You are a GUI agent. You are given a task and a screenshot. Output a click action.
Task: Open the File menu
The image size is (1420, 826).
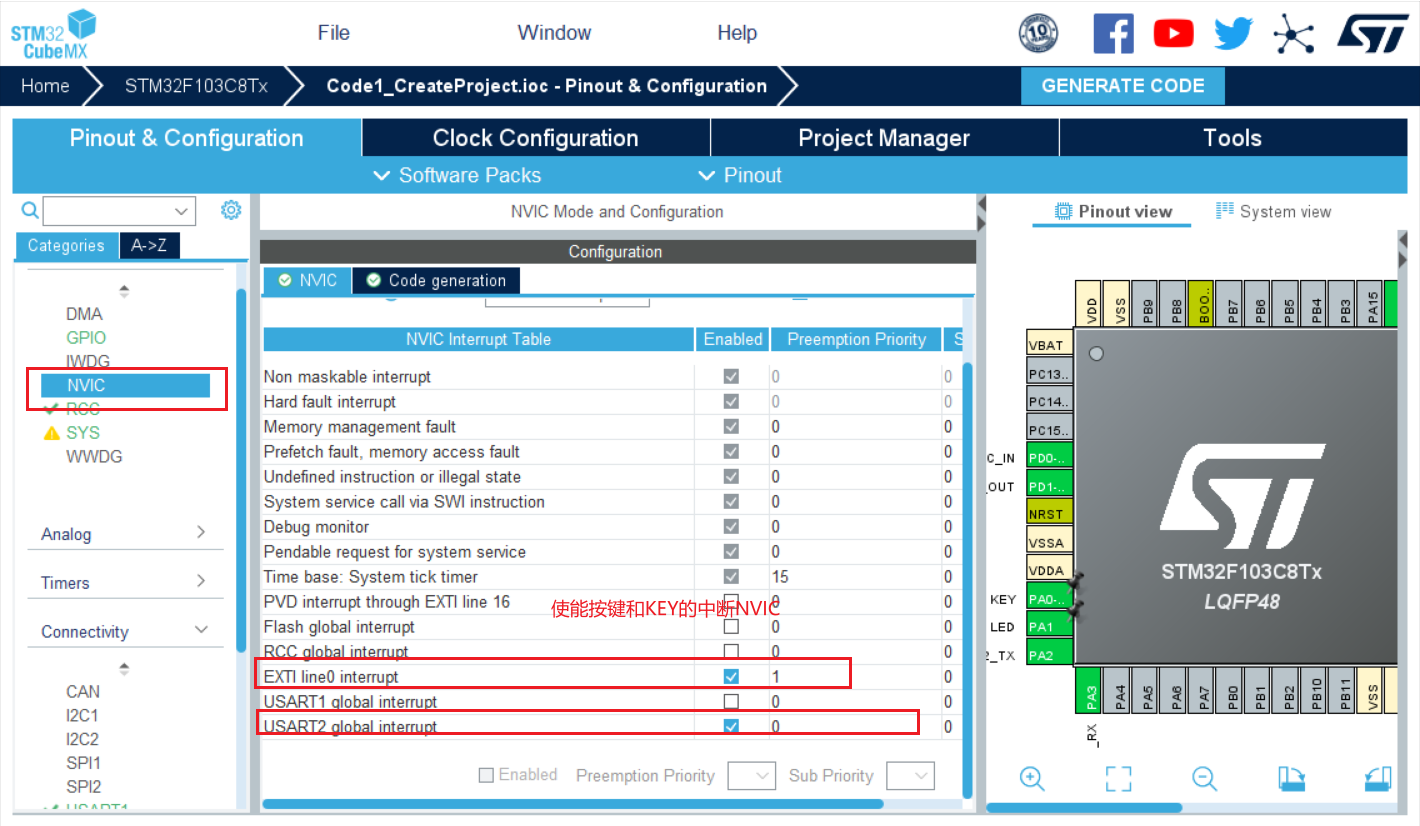click(x=333, y=33)
